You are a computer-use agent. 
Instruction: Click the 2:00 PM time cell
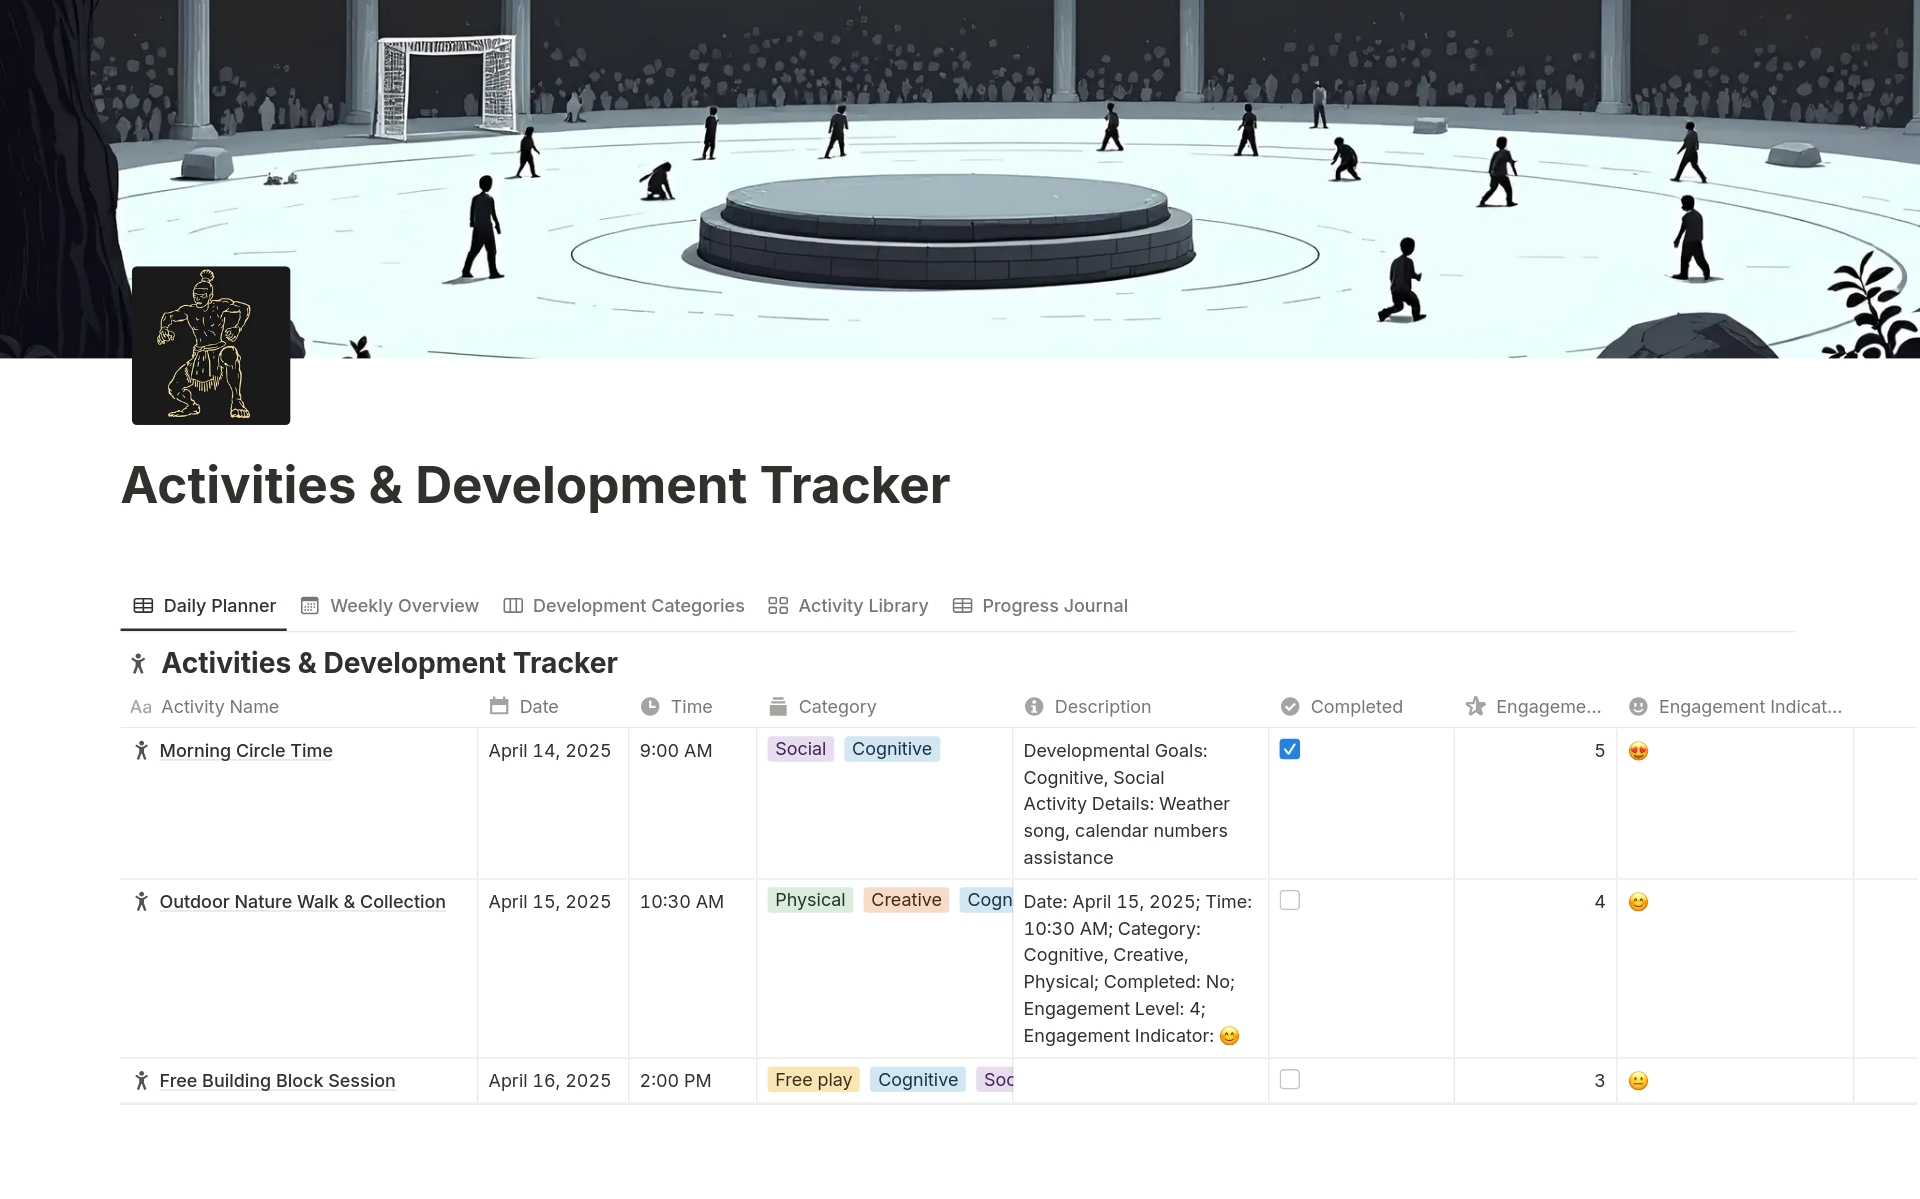coord(692,1081)
